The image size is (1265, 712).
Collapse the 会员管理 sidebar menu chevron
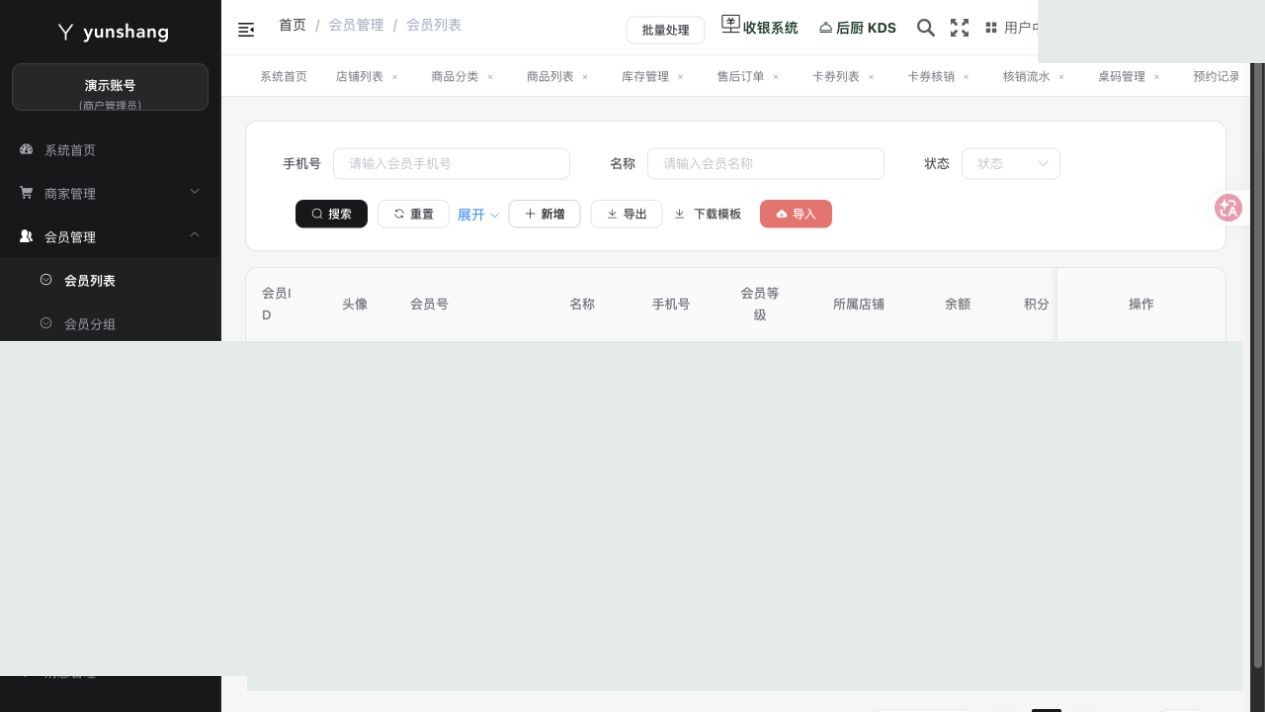(195, 236)
